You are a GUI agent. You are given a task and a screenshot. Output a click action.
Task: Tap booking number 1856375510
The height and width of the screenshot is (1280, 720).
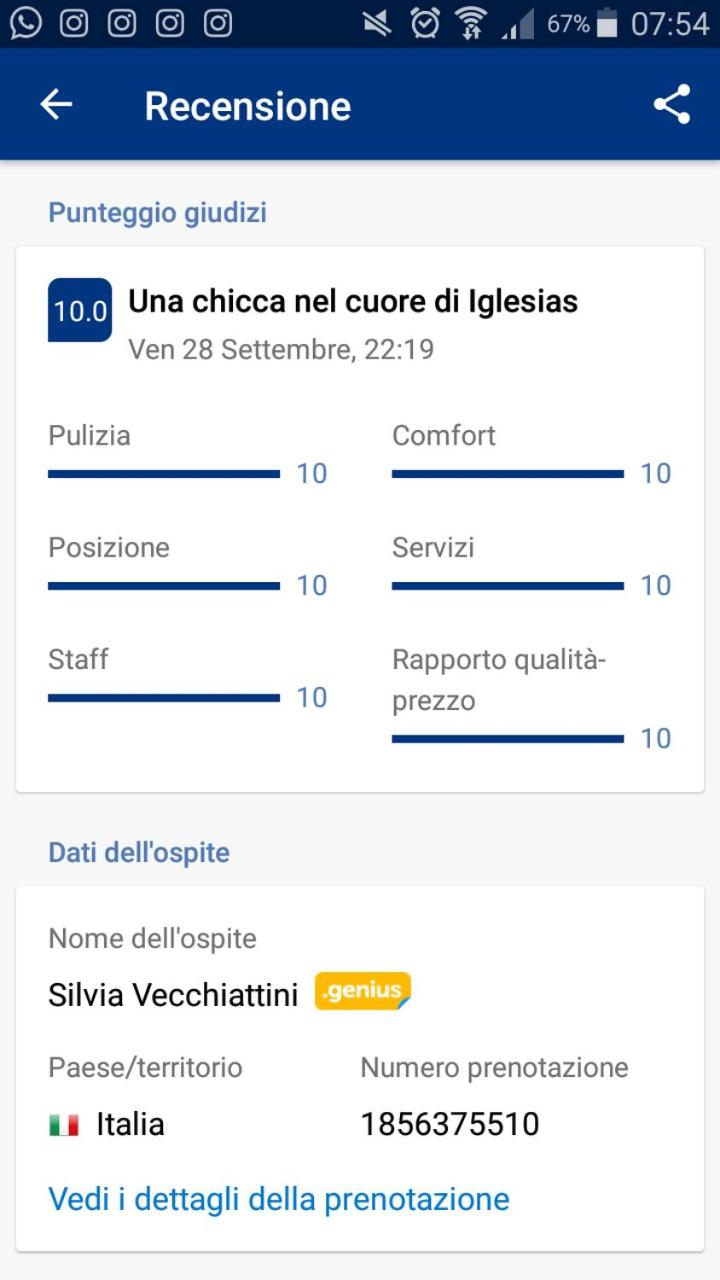point(450,1124)
